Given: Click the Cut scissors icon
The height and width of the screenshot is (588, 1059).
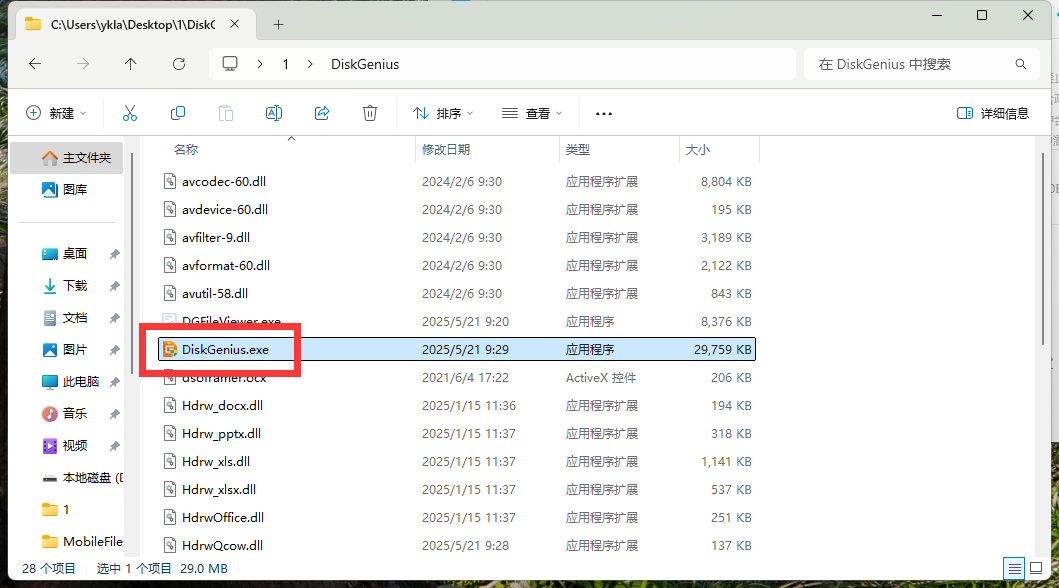Looking at the screenshot, I should [130, 113].
